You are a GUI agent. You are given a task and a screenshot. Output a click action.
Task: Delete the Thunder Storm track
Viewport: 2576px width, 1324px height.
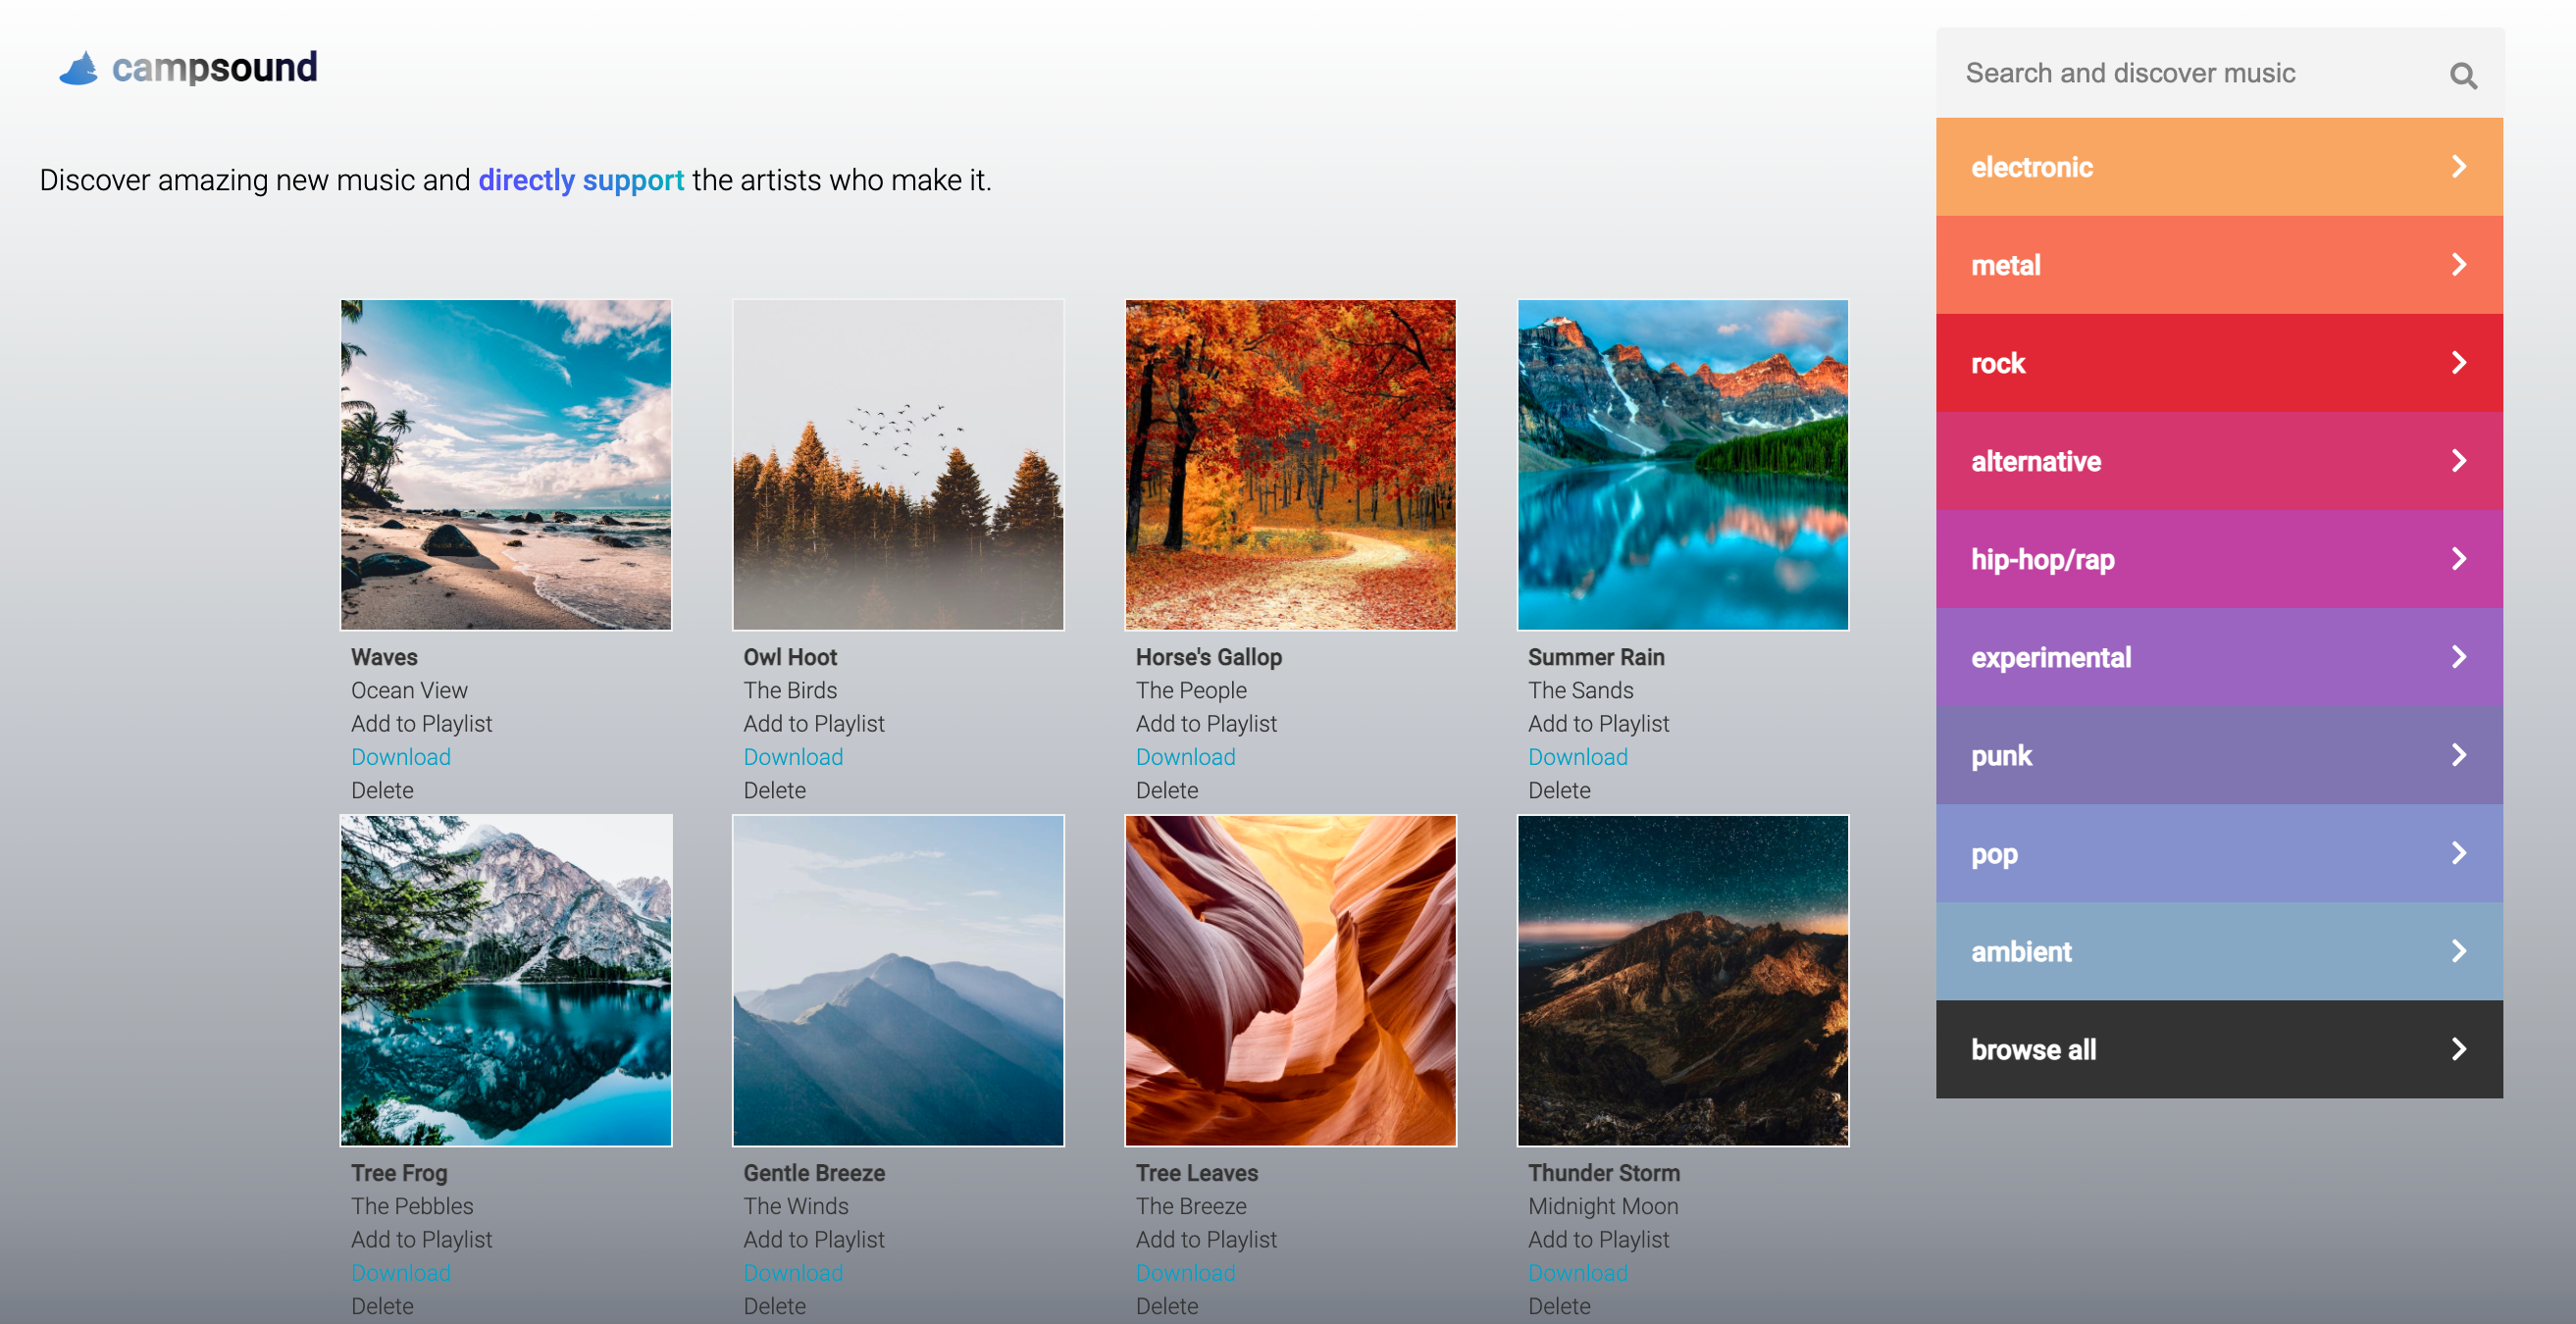click(x=1560, y=1306)
